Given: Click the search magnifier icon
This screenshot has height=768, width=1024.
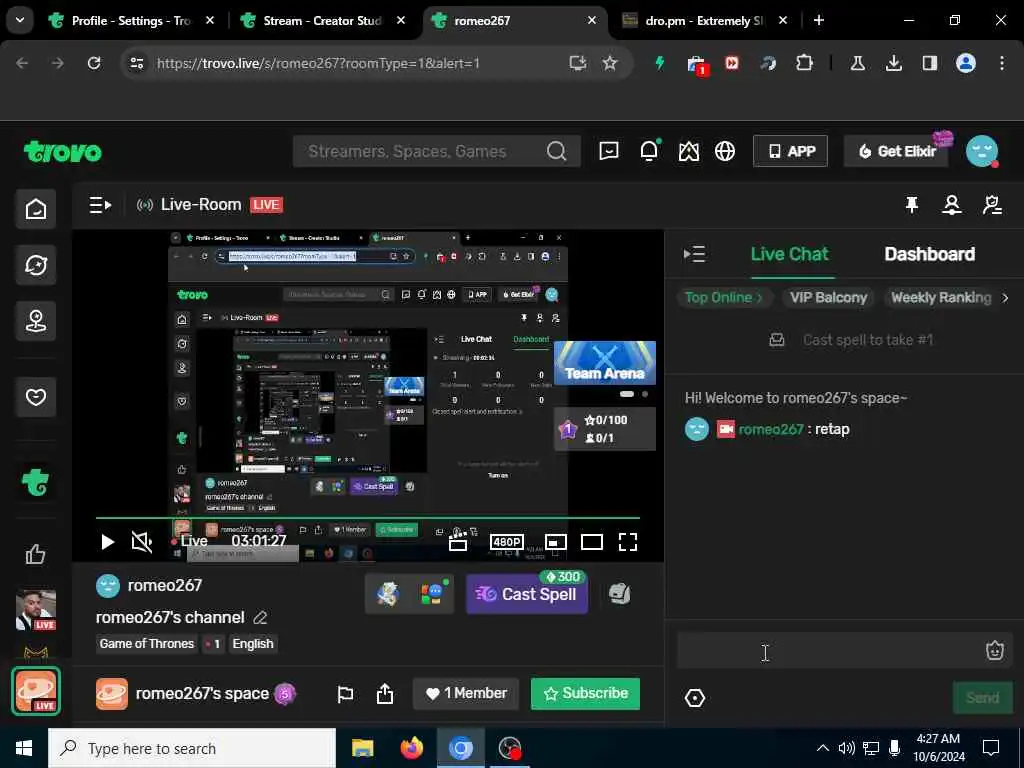Looking at the screenshot, I should click(x=556, y=152).
